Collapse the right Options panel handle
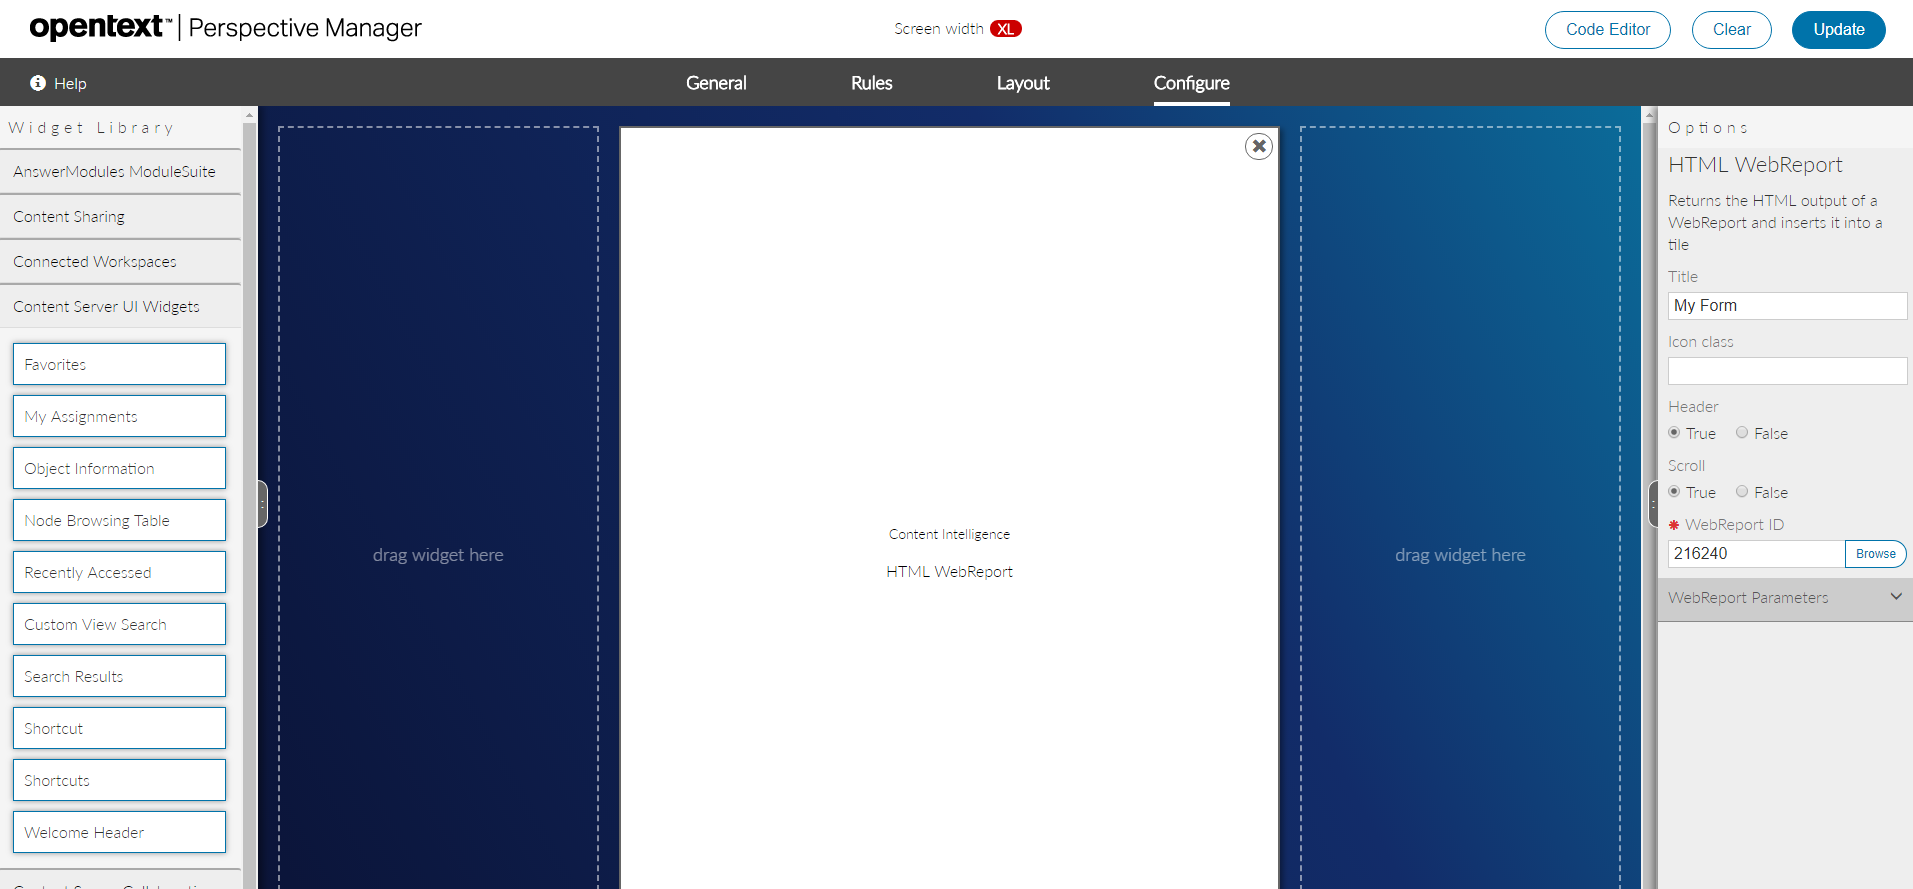The height and width of the screenshot is (889, 1913). coord(1652,504)
